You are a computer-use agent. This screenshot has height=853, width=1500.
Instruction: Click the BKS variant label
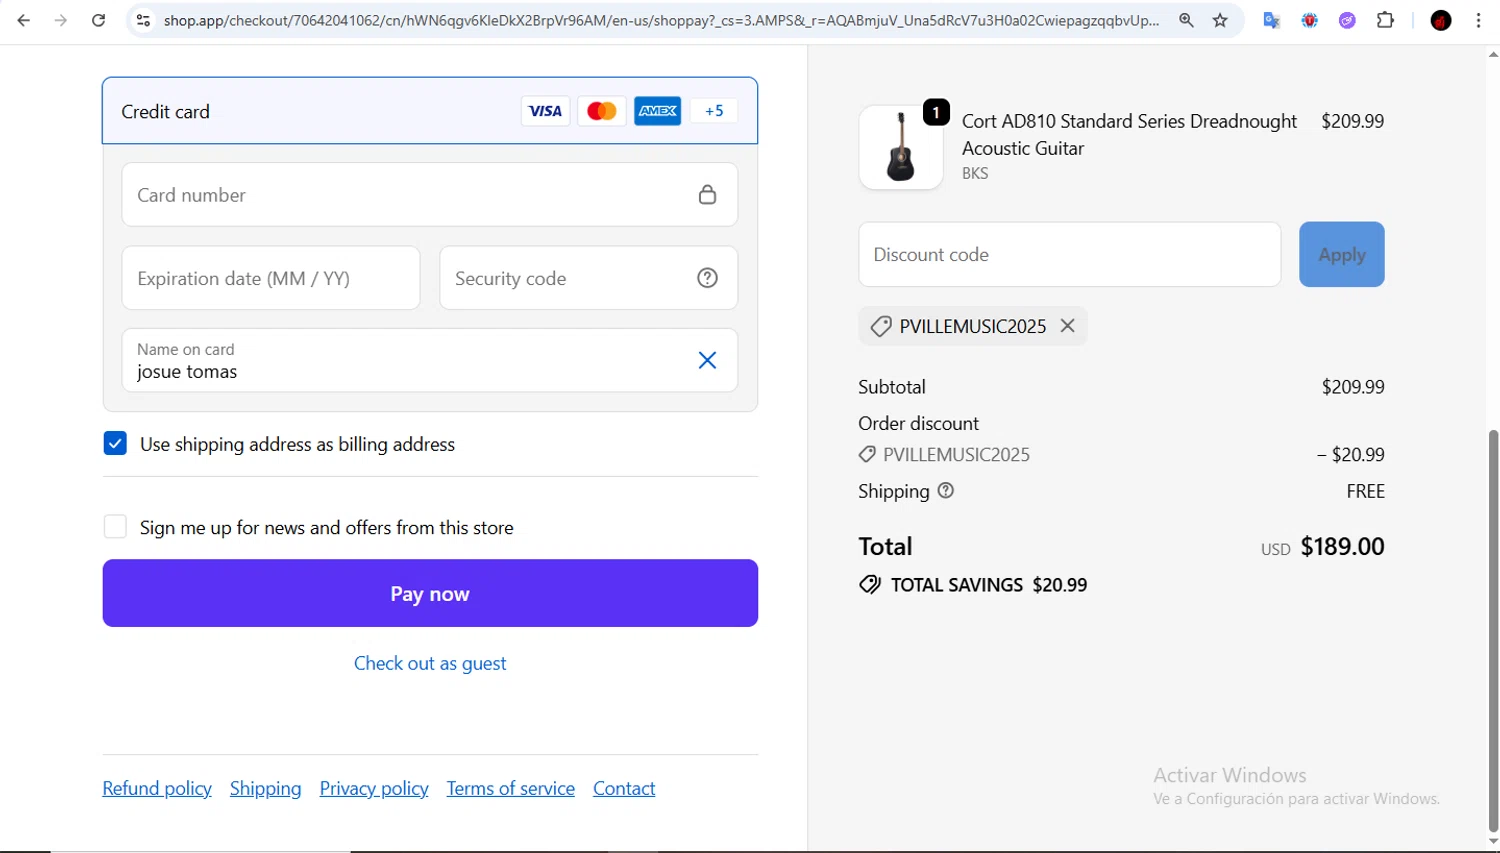(x=975, y=173)
